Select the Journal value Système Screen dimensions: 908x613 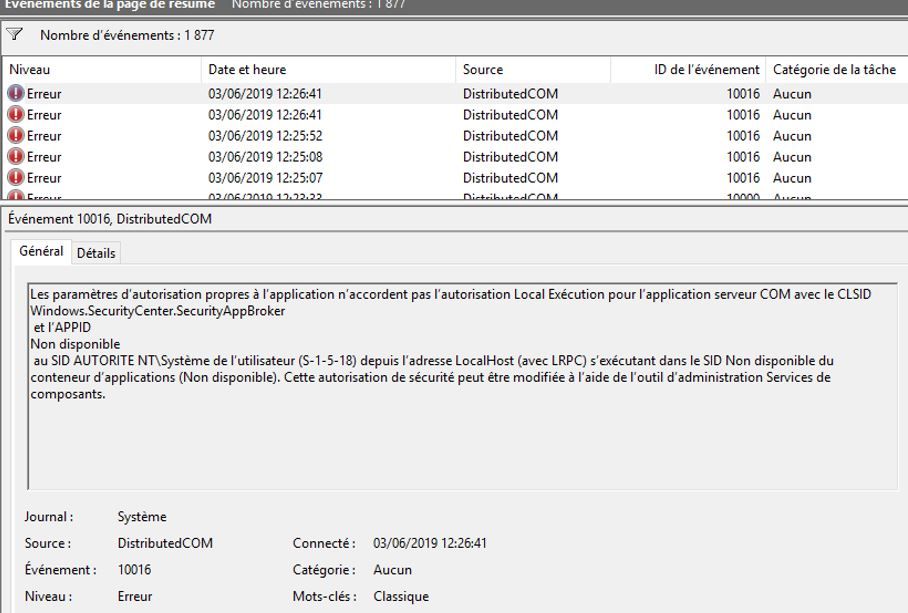pyautogui.click(x=142, y=517)
